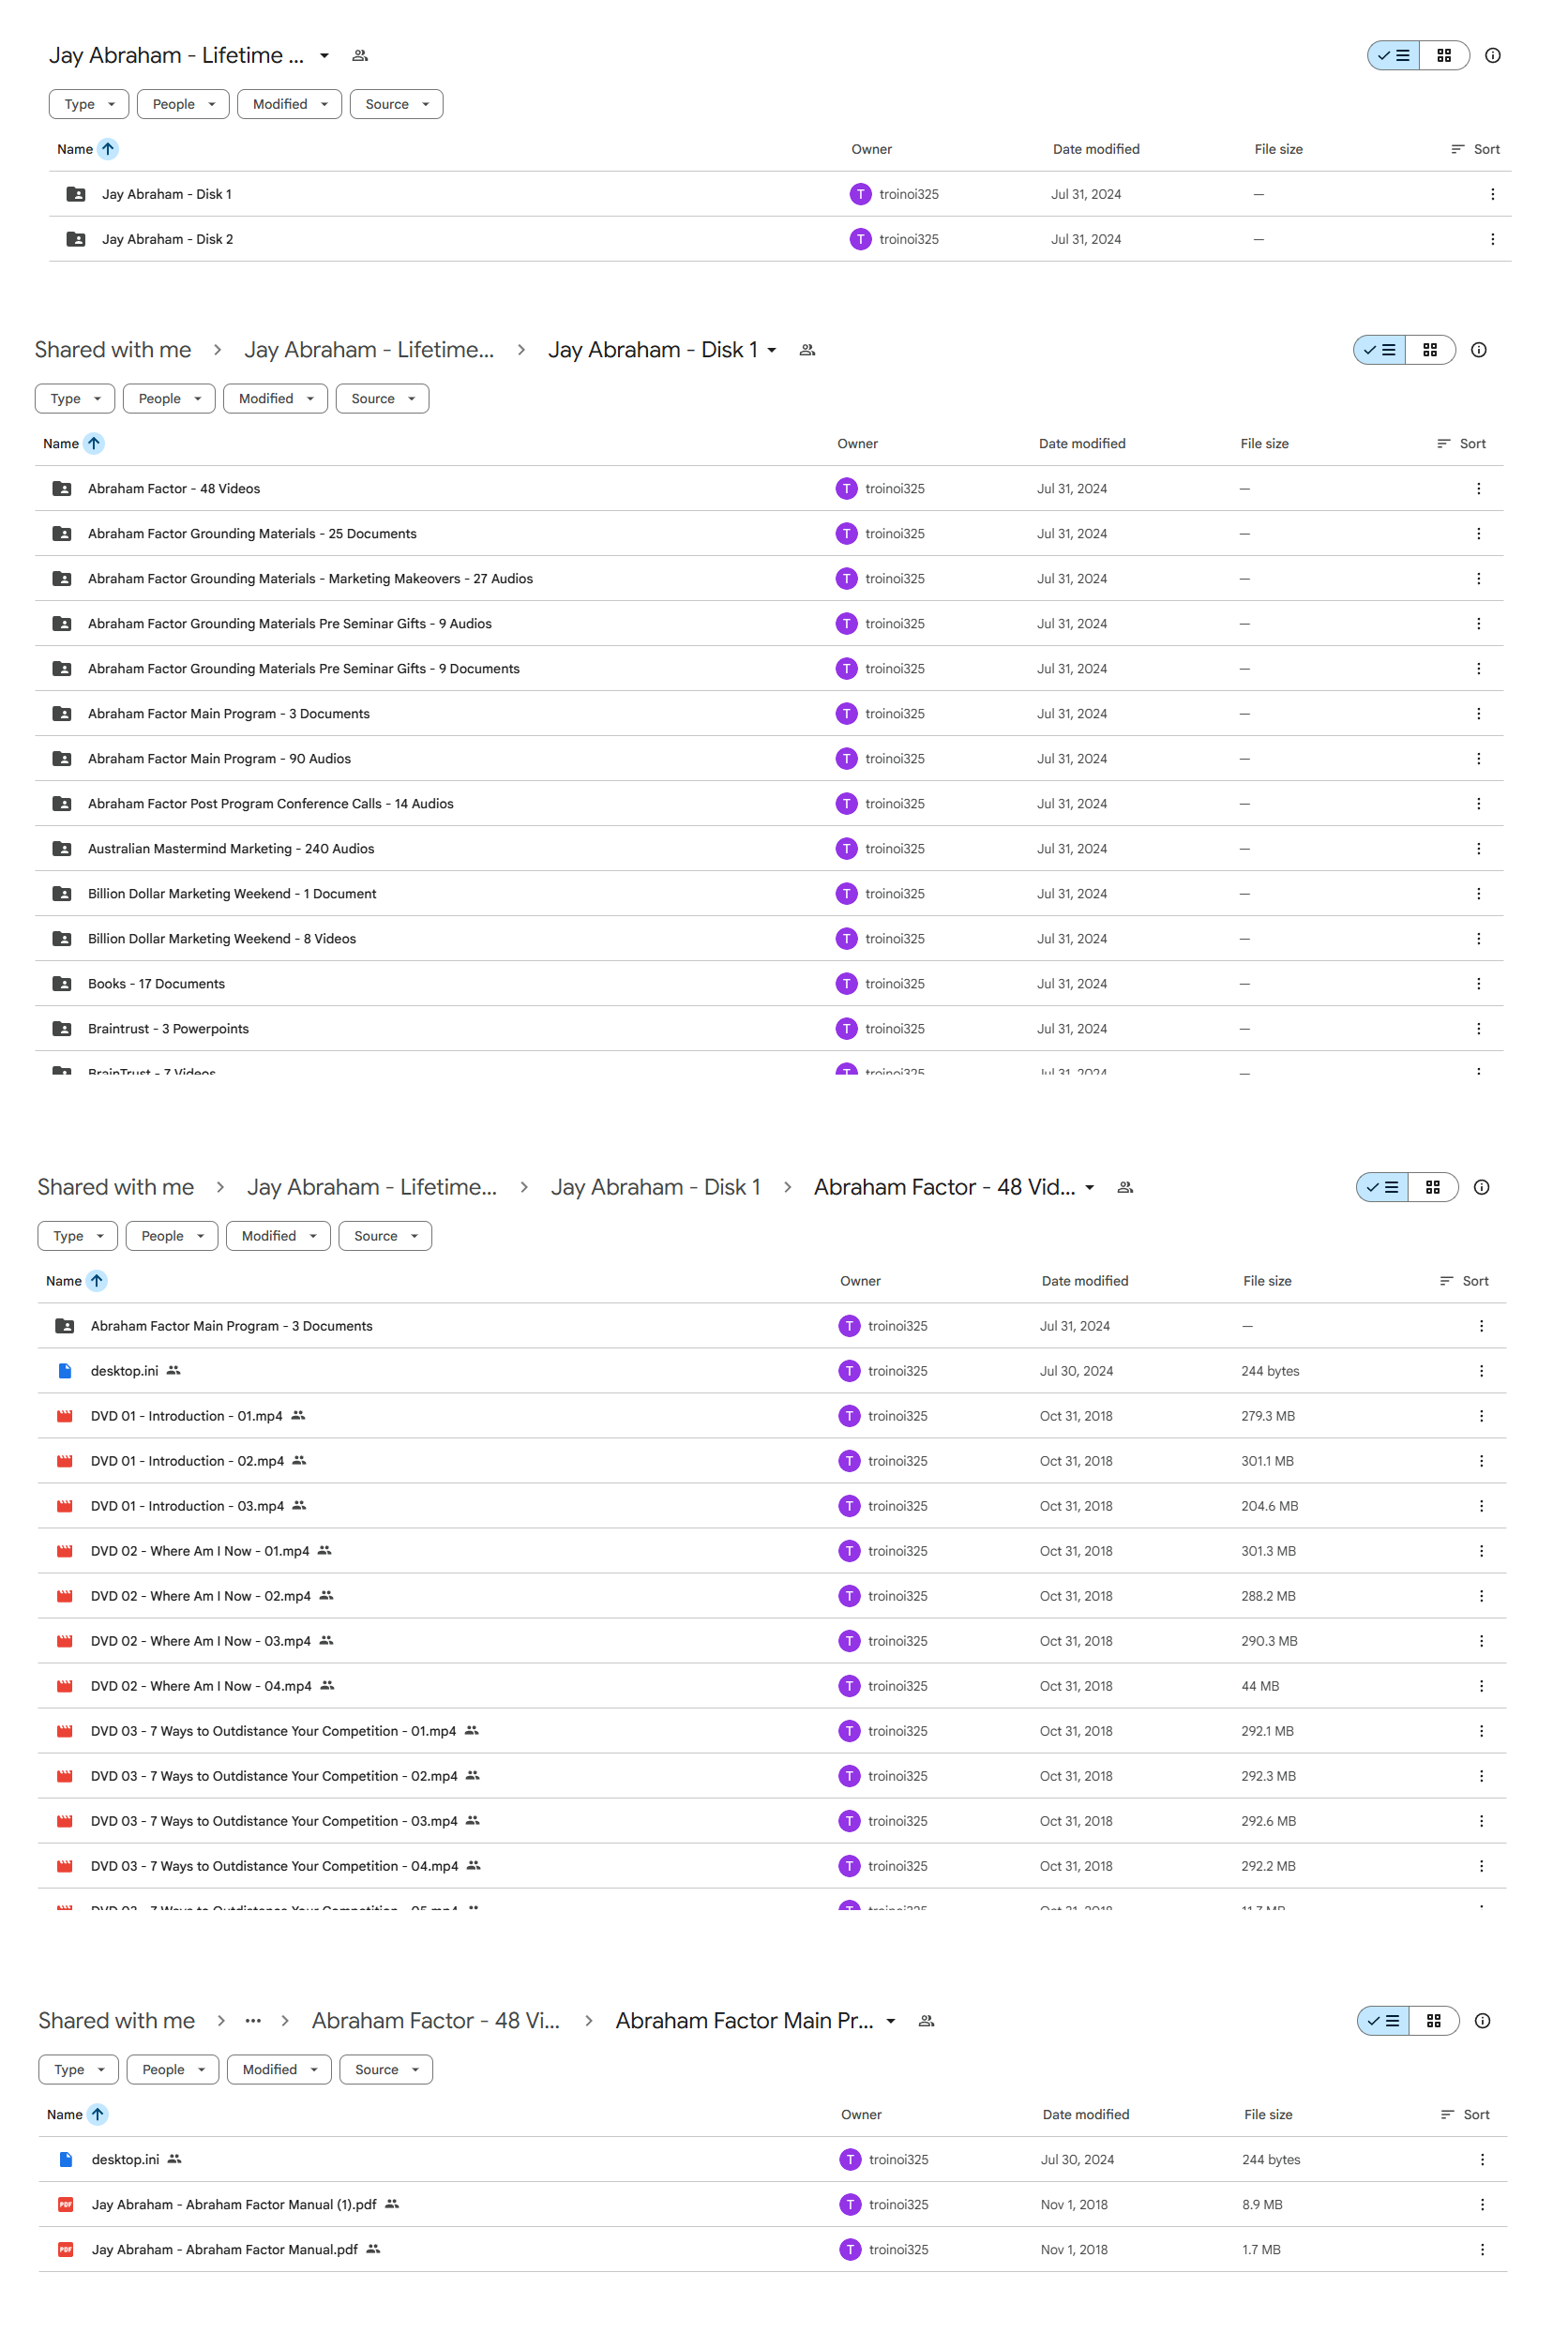Expand Jay Abraham - Lifetime title dropdown arrow
The image size is (1568, 2333).
click(x=324, y=56)
